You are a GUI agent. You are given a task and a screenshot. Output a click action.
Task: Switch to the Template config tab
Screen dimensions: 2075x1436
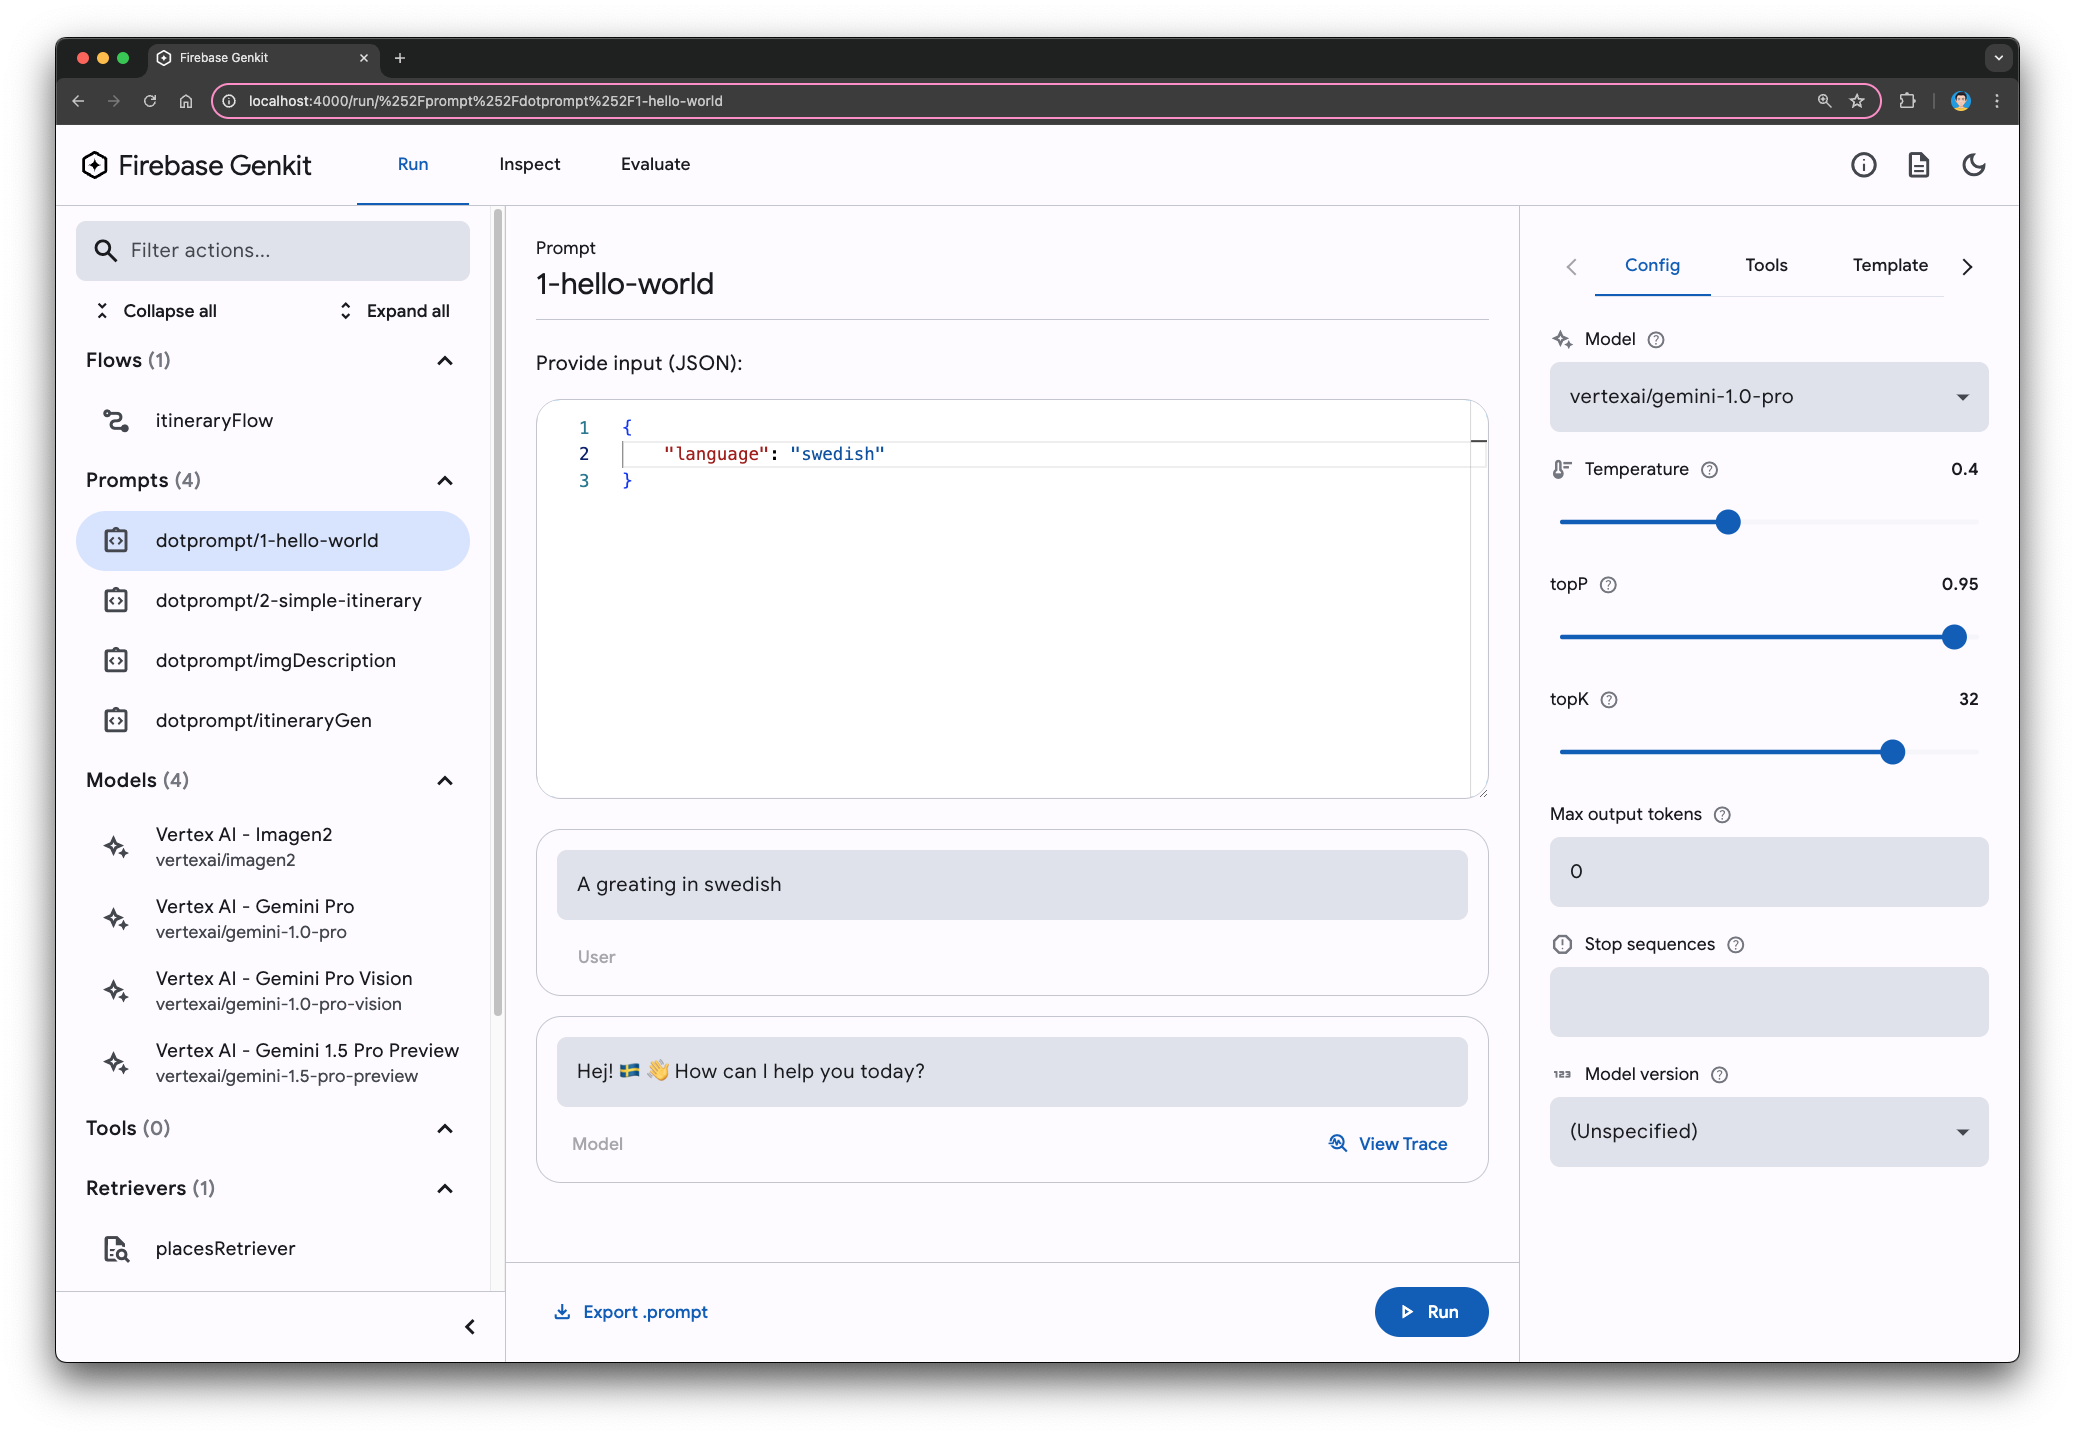(x=1891, y=265)
